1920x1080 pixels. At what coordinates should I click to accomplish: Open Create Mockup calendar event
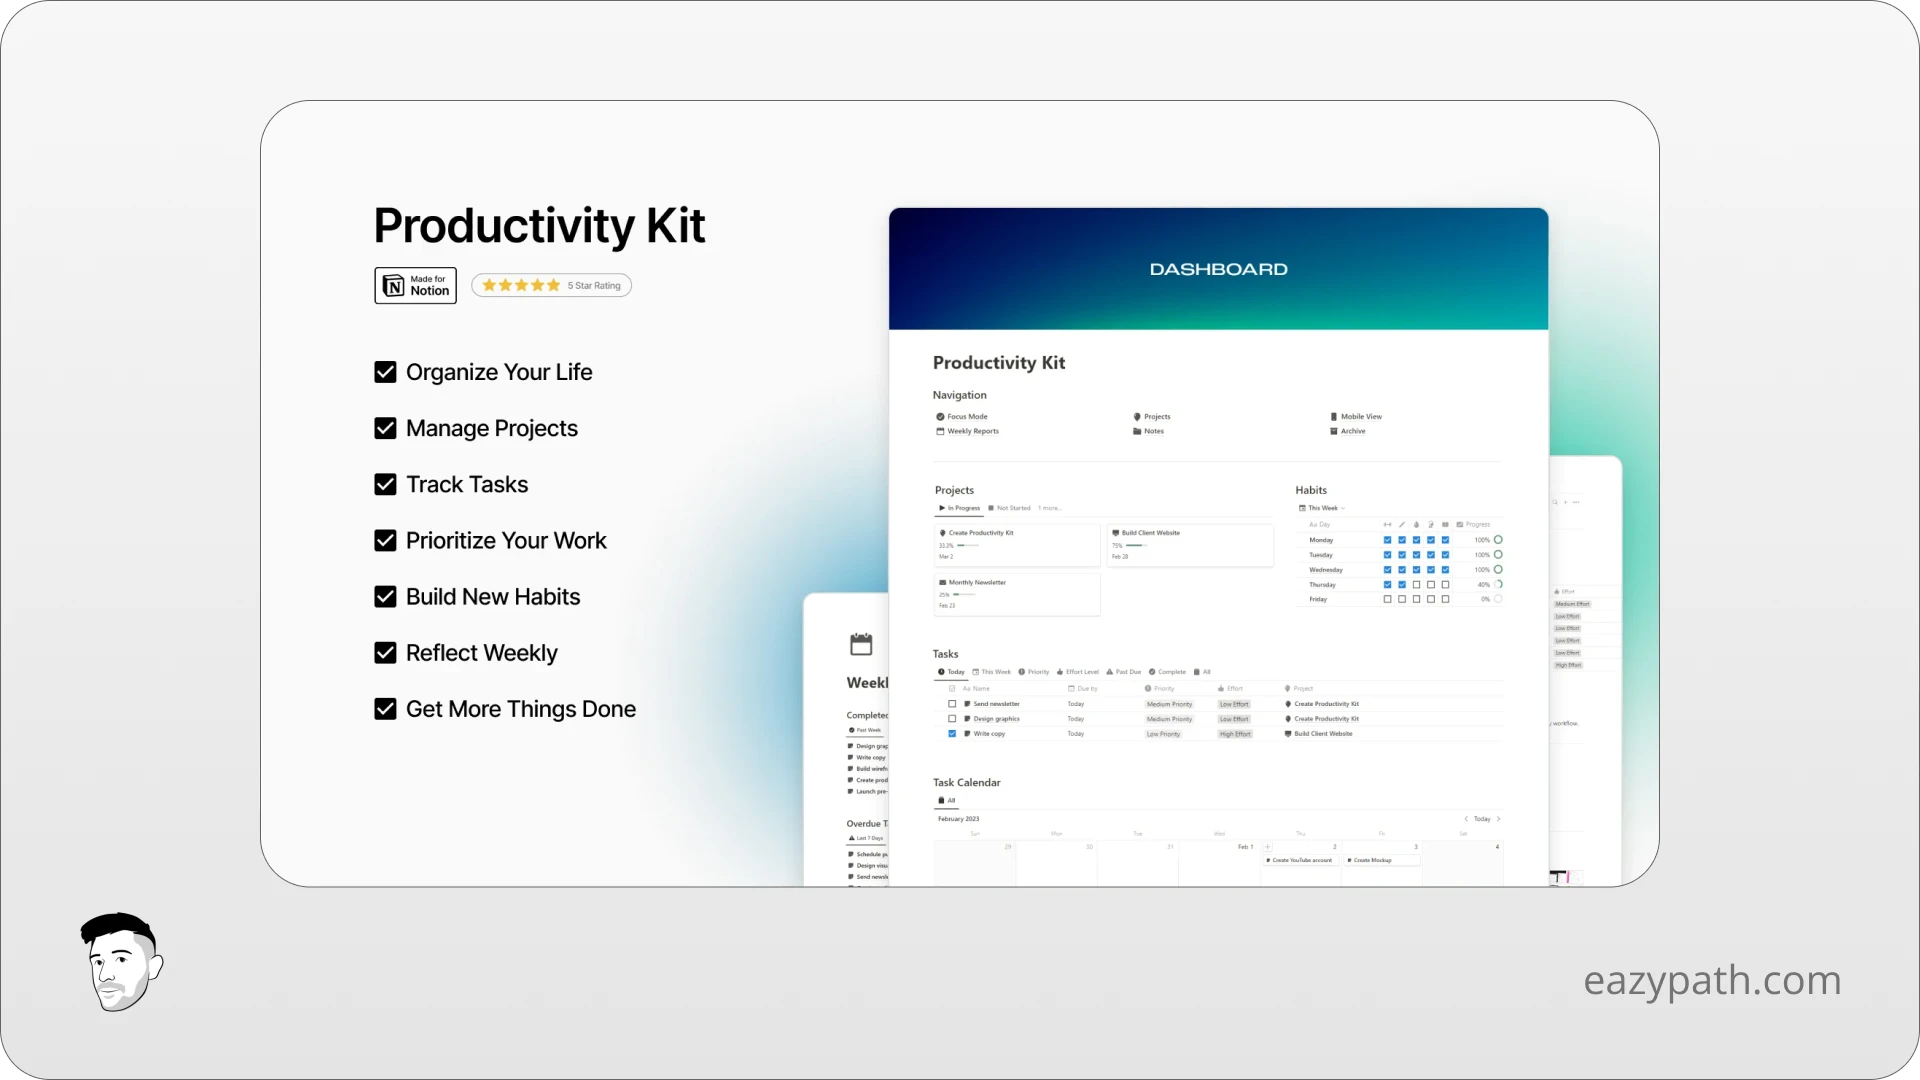pos(1380,860)
